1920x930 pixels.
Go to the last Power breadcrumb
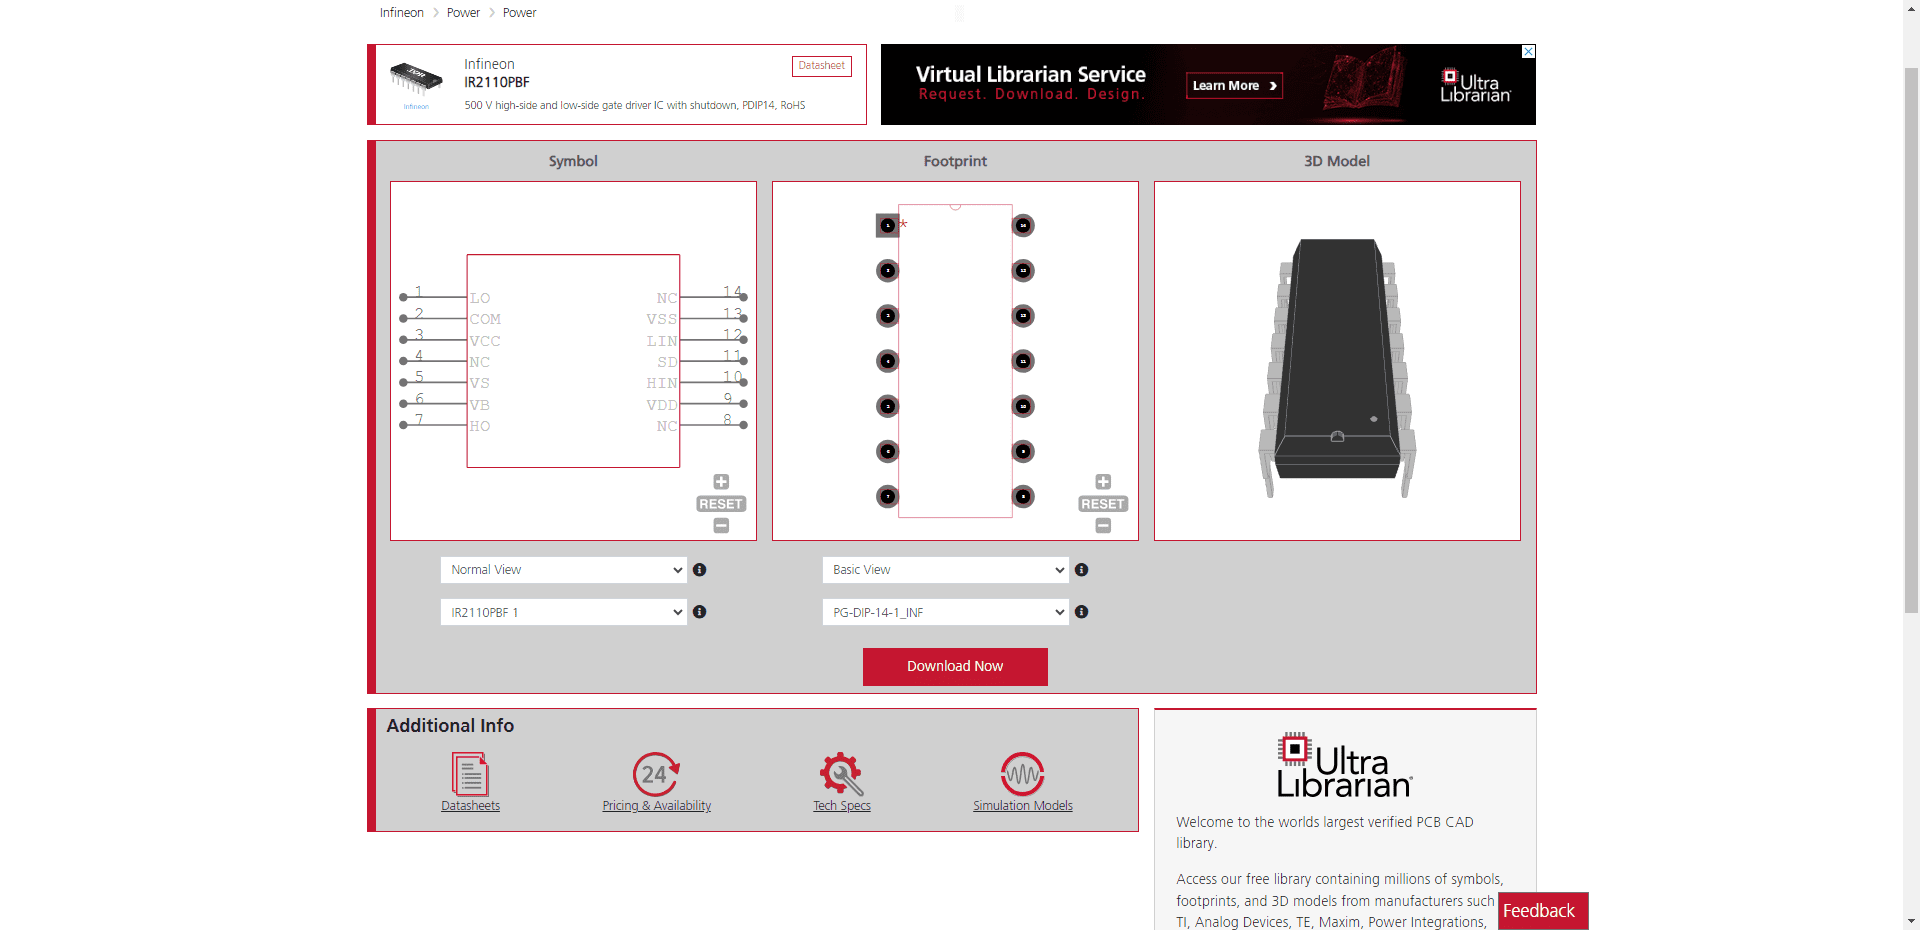point(519,13)
